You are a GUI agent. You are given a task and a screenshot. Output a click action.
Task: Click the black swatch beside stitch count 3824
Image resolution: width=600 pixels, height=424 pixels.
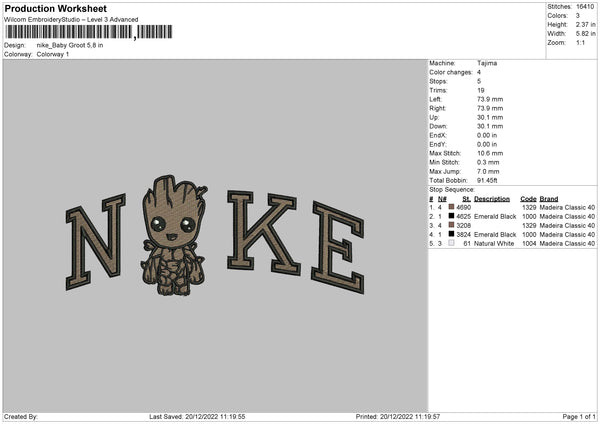(x=452, y=234)
